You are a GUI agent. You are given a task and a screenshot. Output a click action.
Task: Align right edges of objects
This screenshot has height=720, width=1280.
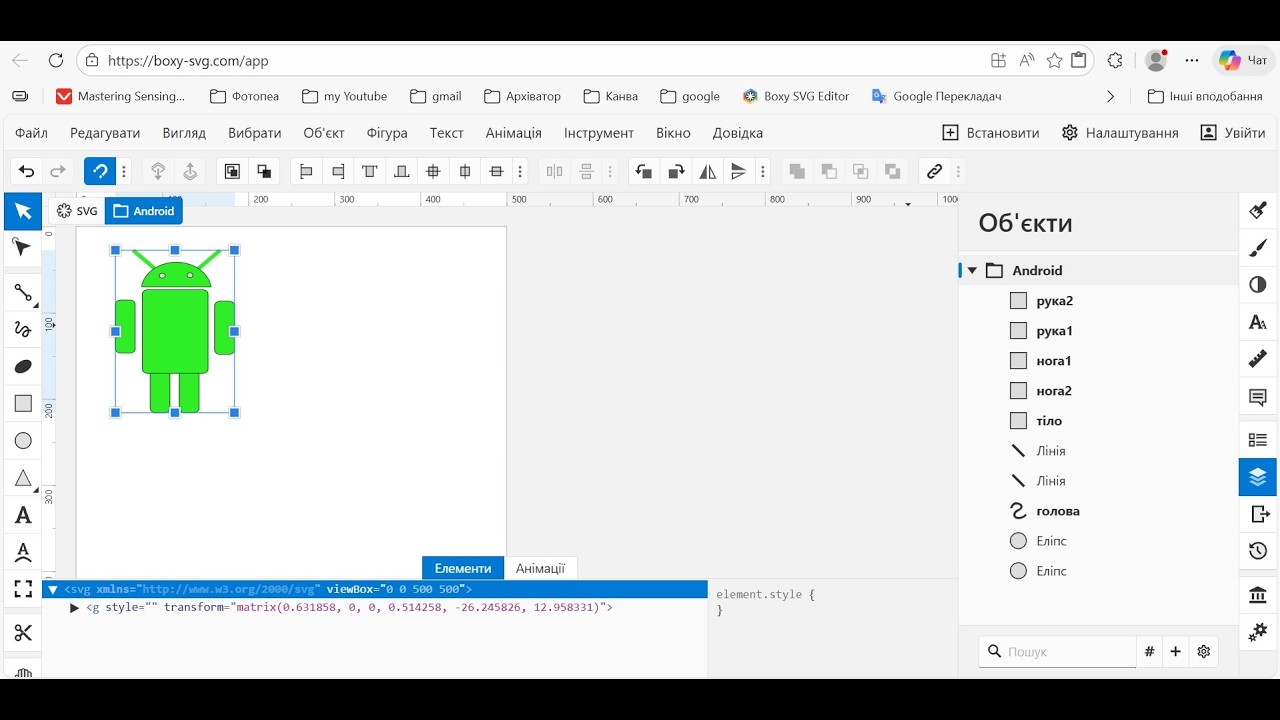point(339,172)
